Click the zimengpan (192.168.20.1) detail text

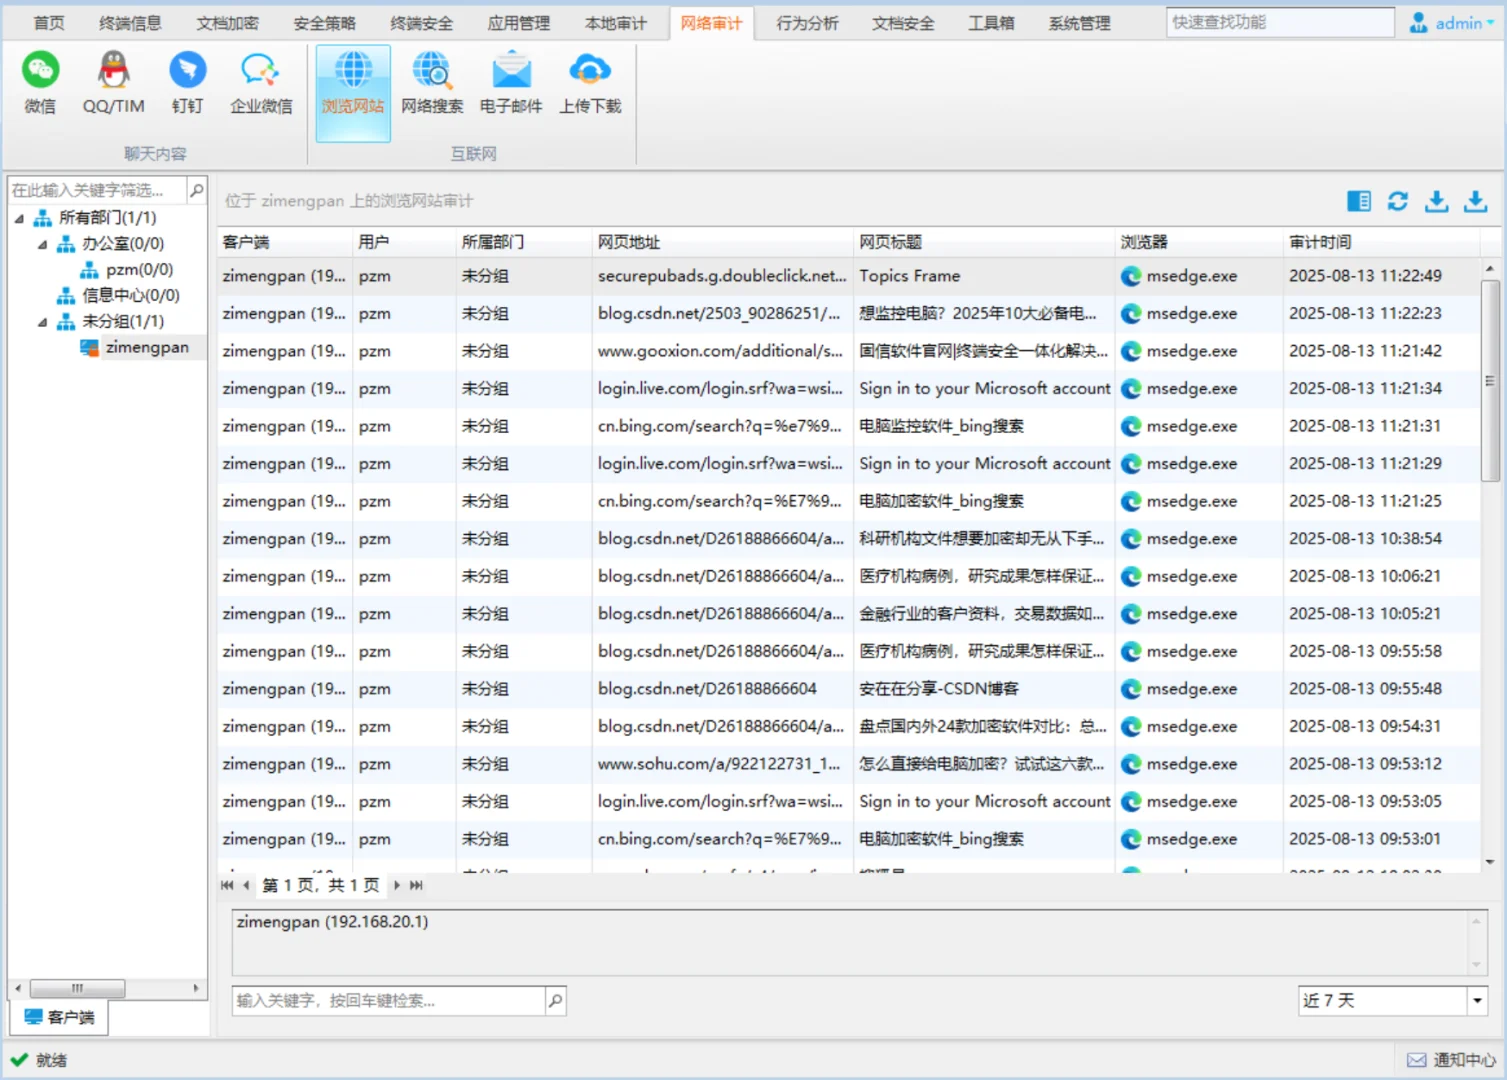332,922
